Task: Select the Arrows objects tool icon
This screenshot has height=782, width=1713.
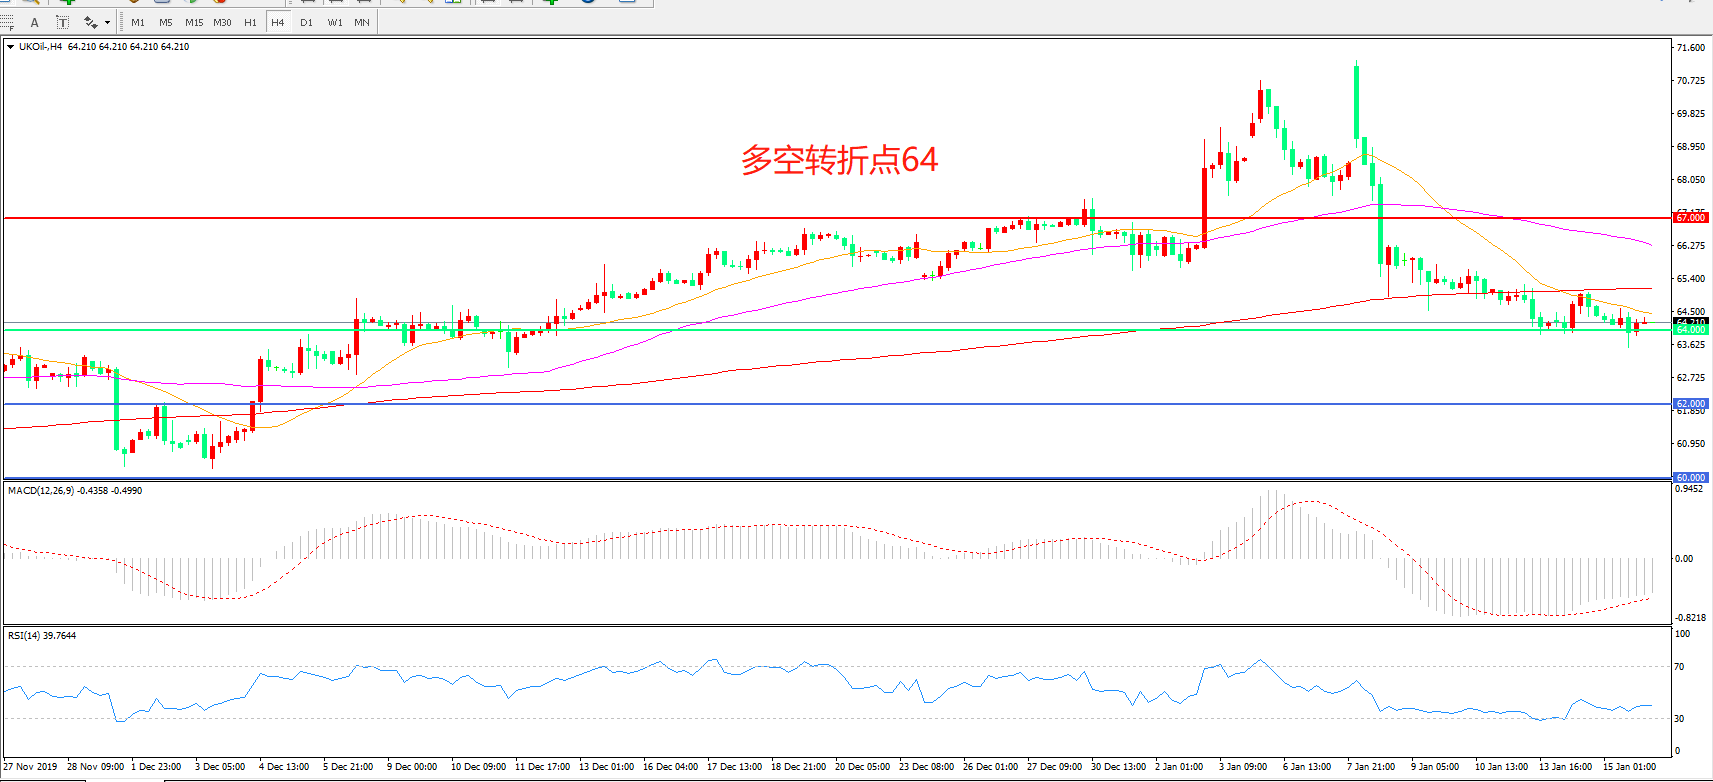Action: coord(91,22)
